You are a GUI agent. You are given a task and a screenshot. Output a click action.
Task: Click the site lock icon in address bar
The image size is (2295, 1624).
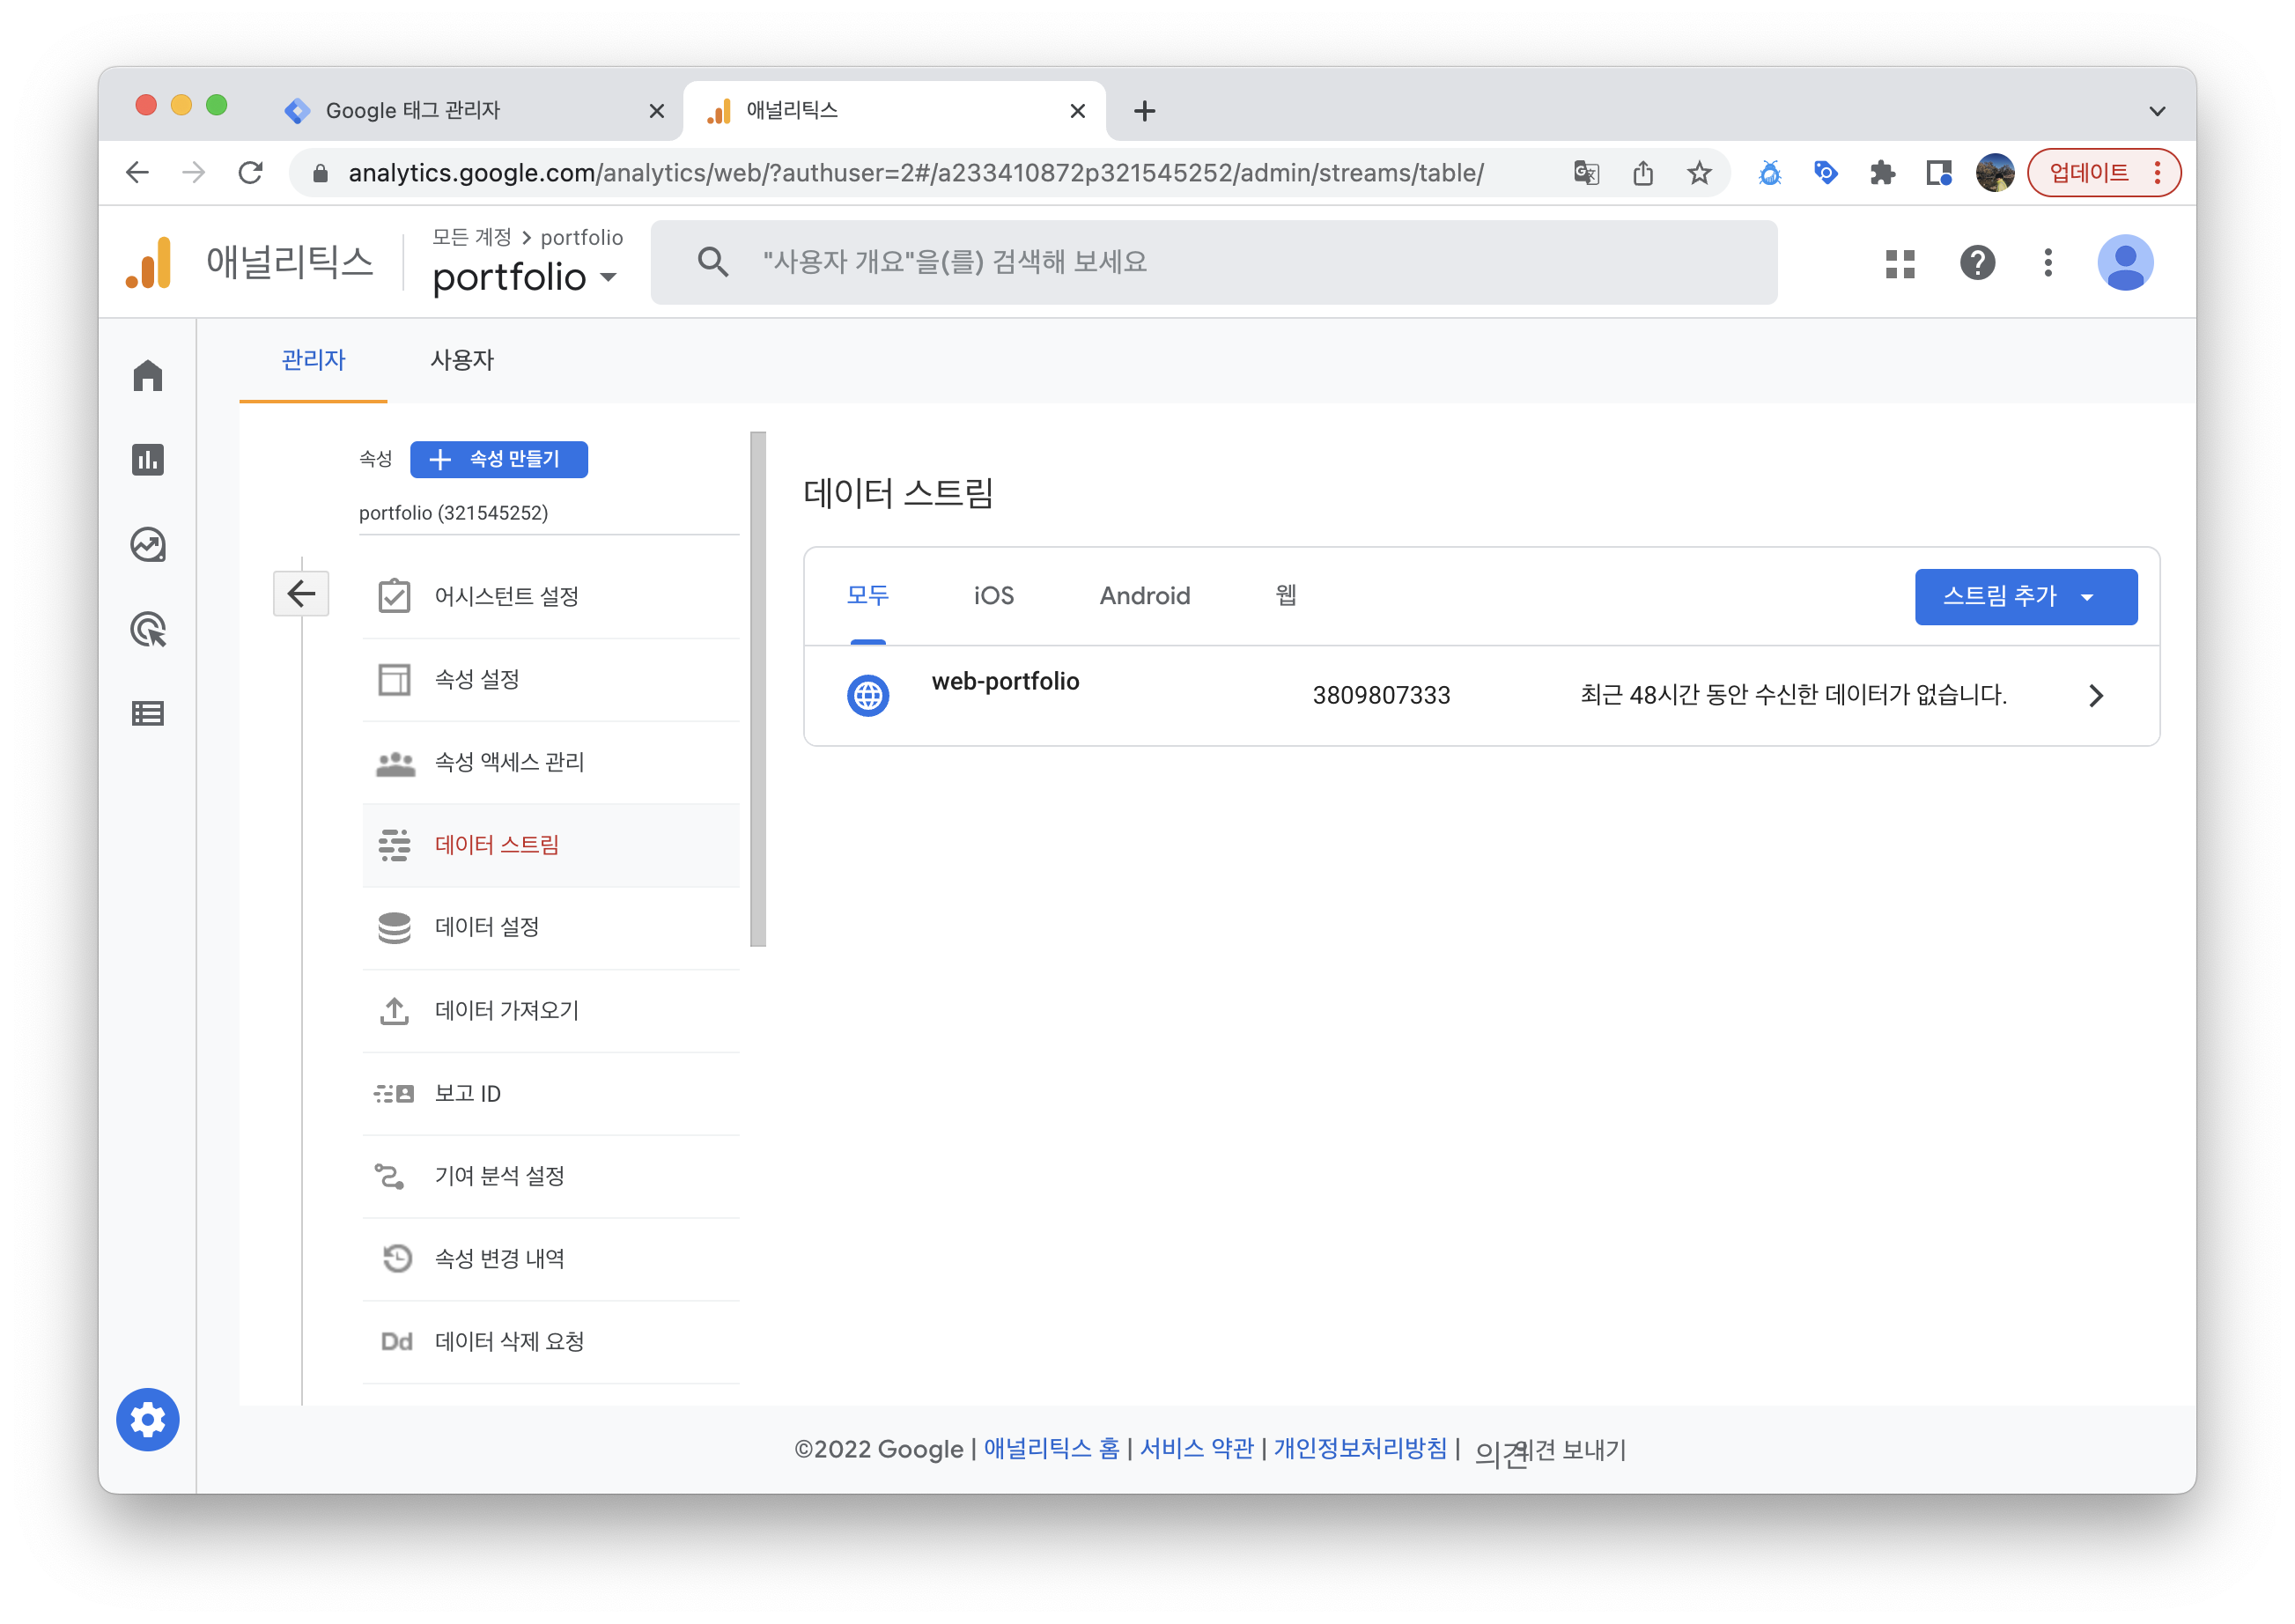point(320,173)
